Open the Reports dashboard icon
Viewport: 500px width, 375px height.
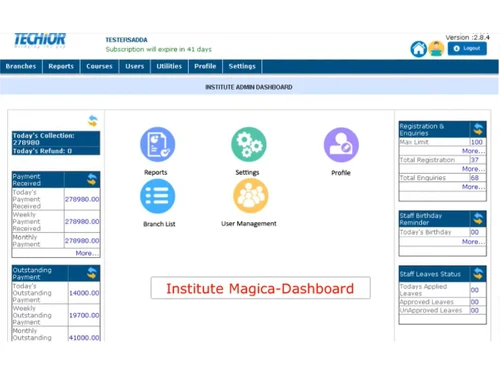(x=158, y=144)
